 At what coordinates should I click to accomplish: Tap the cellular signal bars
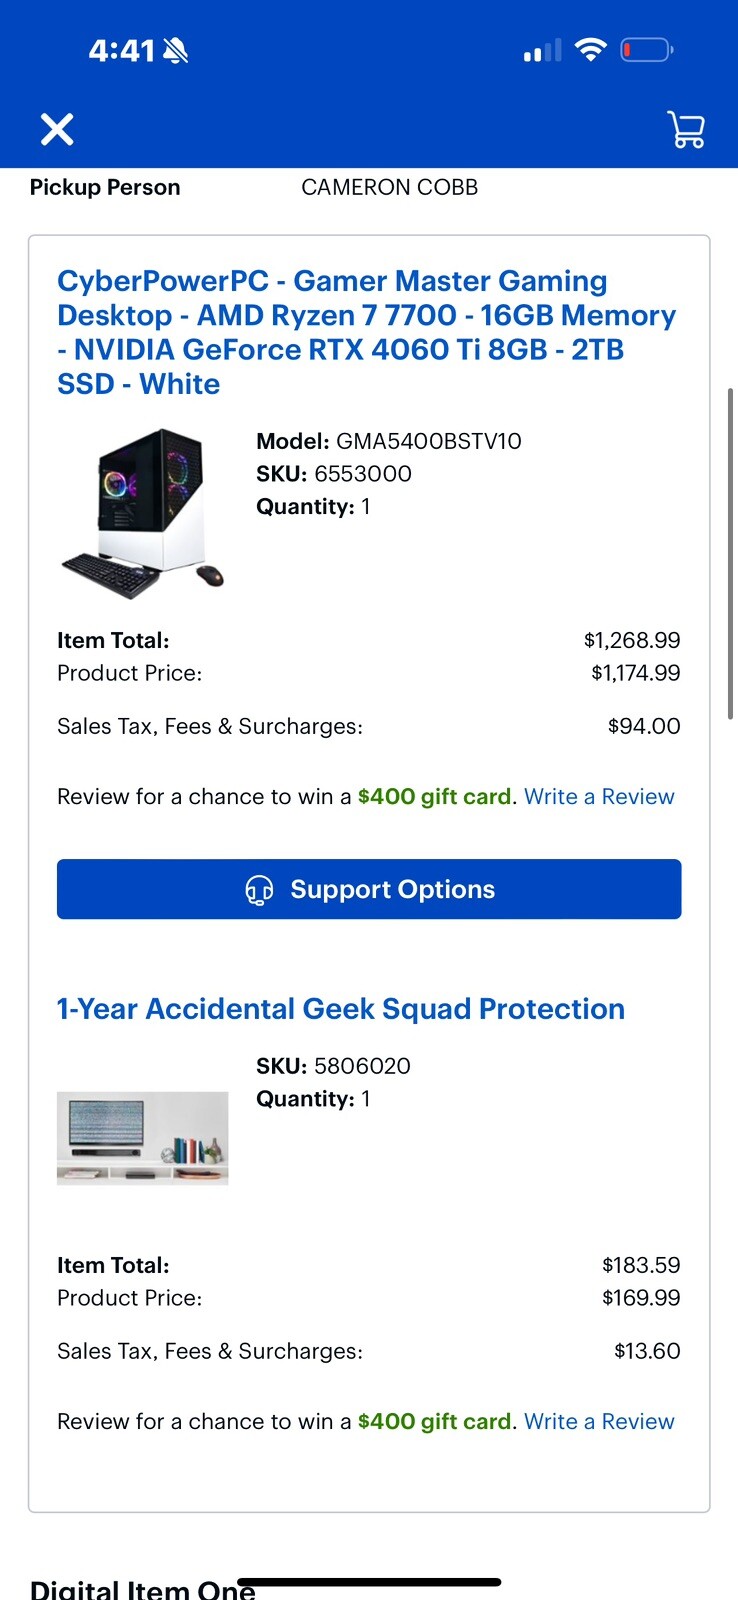[x=542, y=51]
